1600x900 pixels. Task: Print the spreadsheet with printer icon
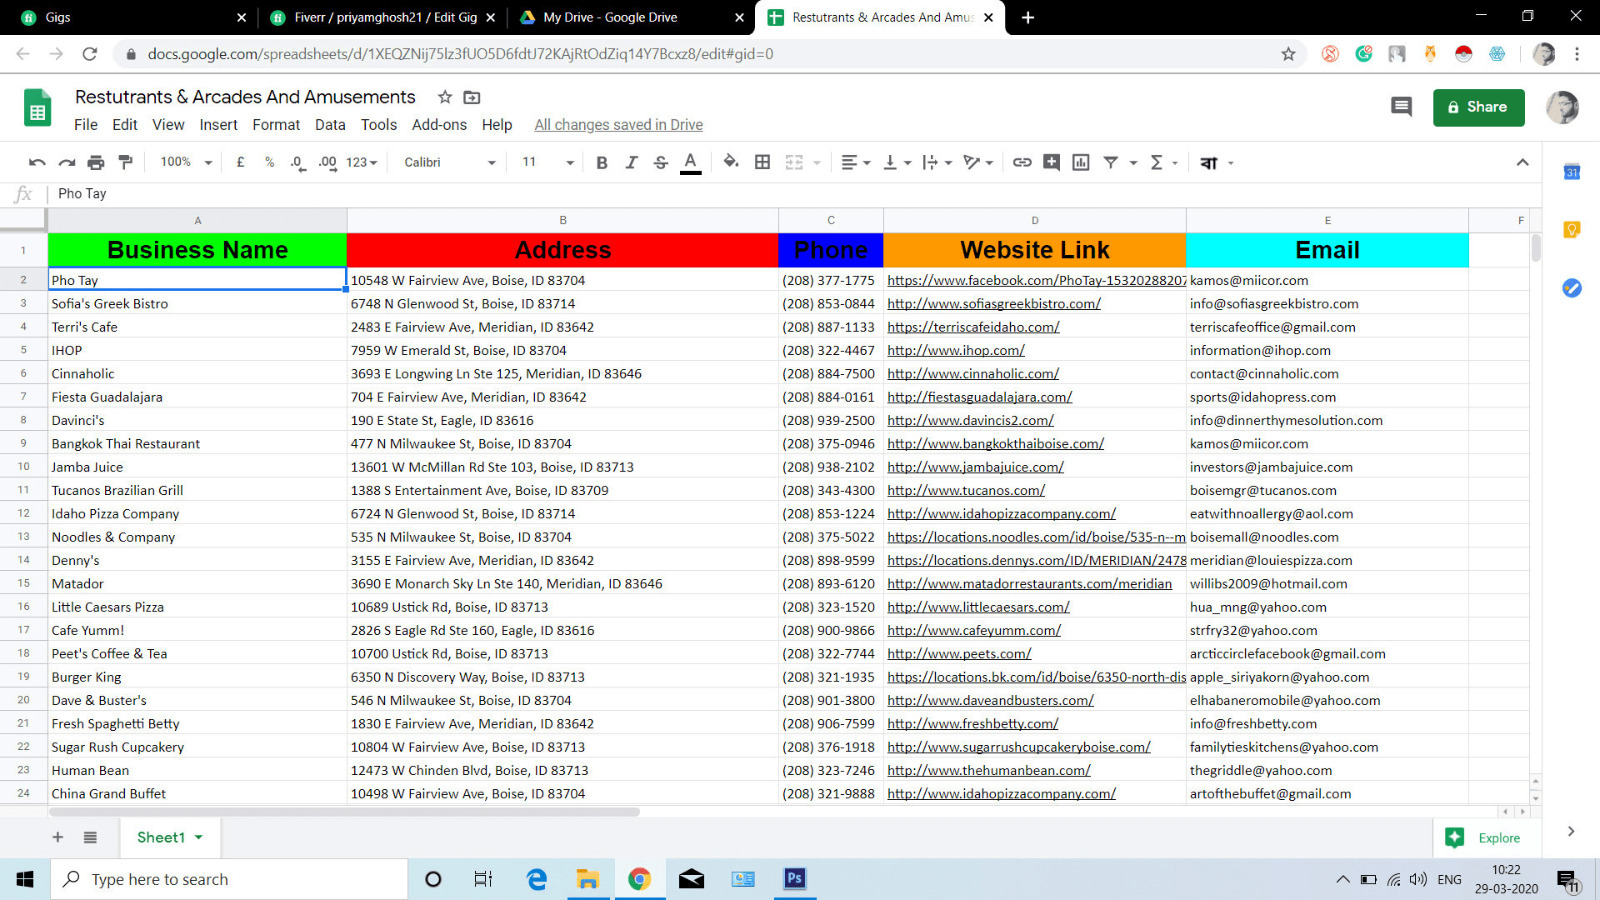[x=96, y=162]
